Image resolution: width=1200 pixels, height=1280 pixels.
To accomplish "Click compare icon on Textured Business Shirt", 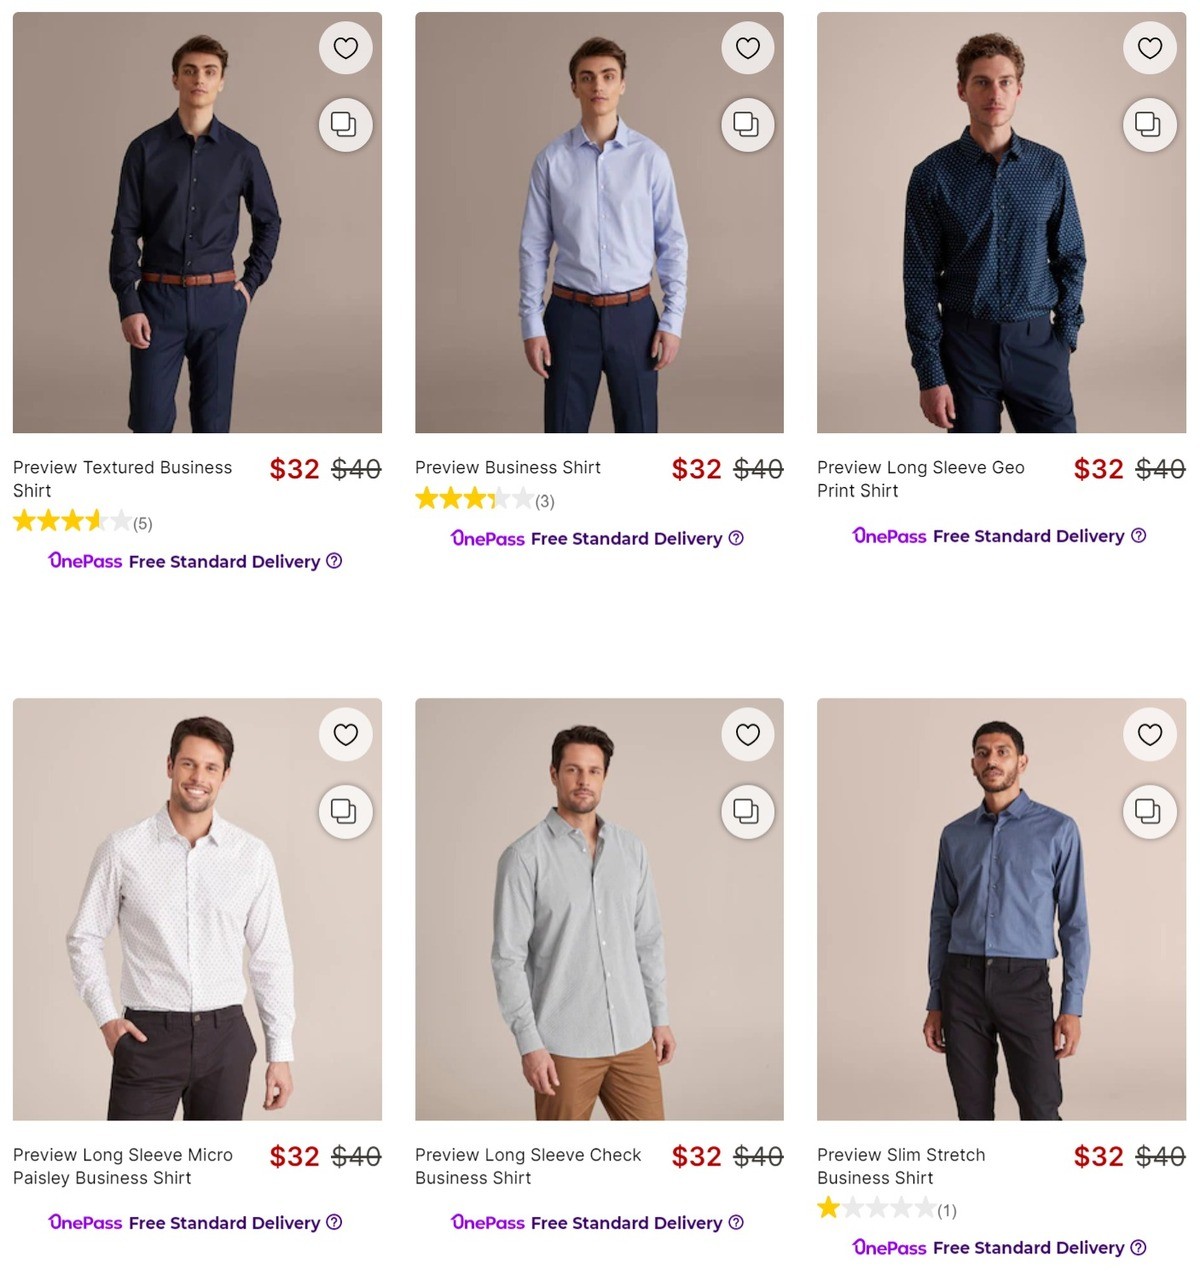I will click(x=345, y=124).
